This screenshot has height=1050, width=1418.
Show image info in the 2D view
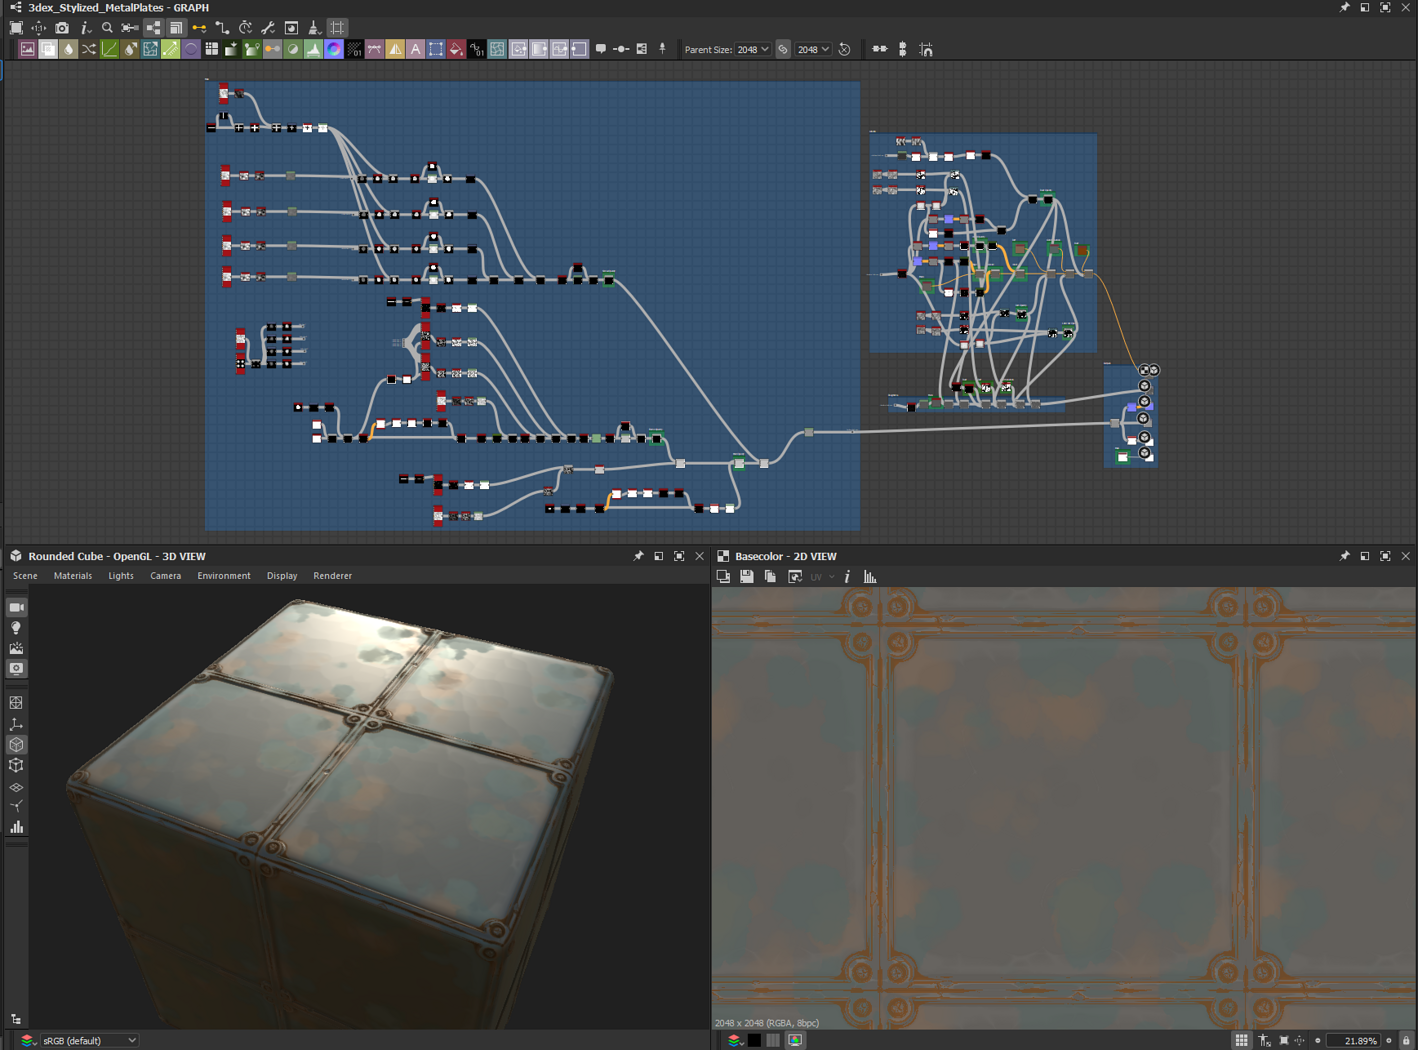847,577
